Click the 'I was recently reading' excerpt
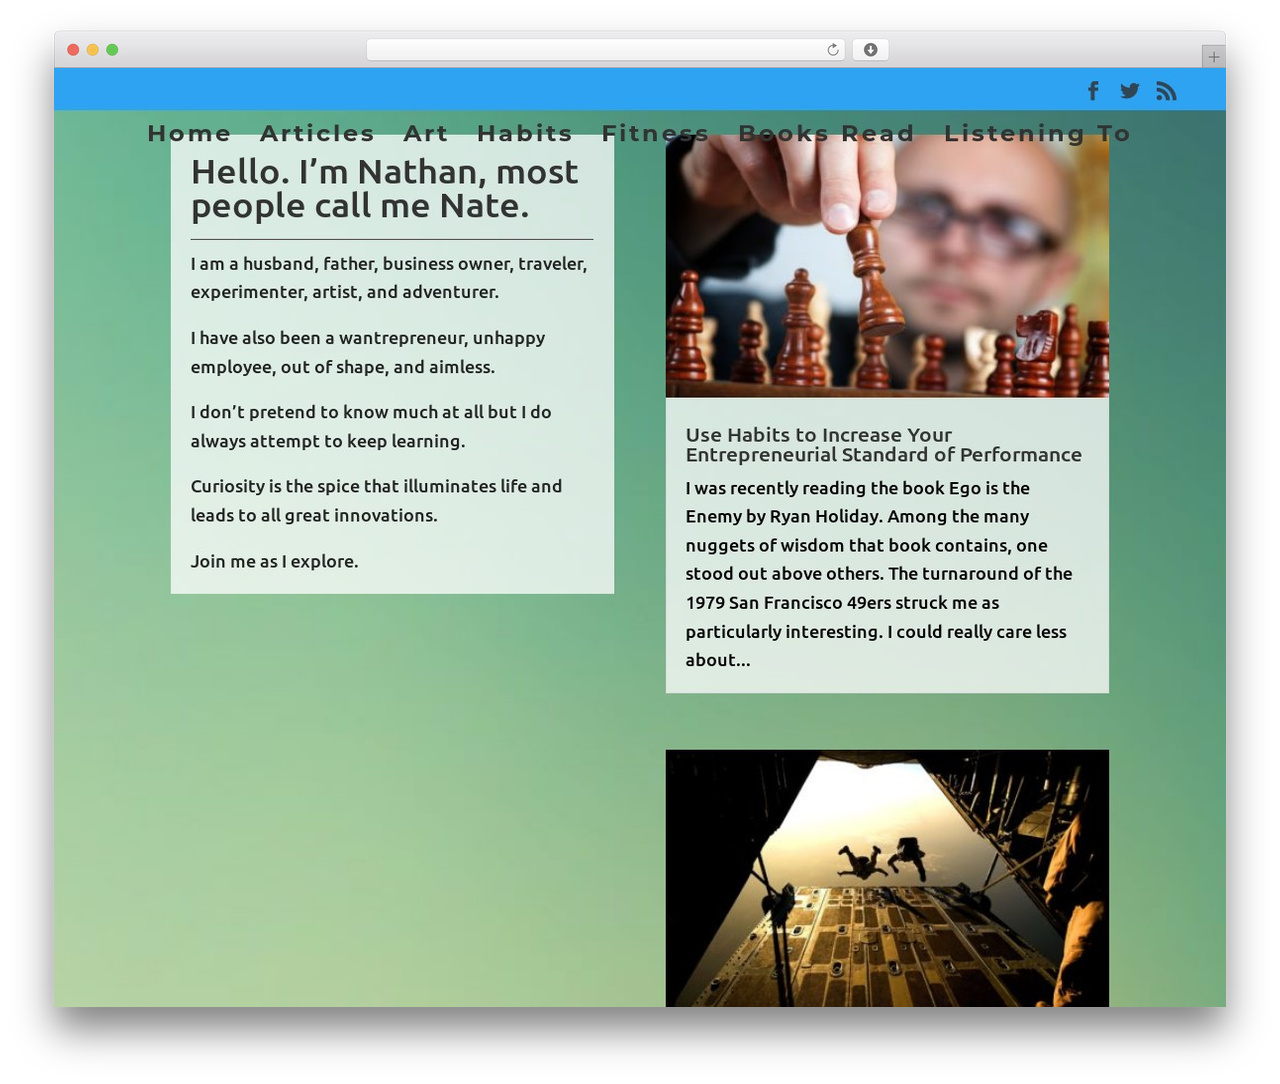Viewport: 1280px width, 1084px height. [x=879, y=574]
